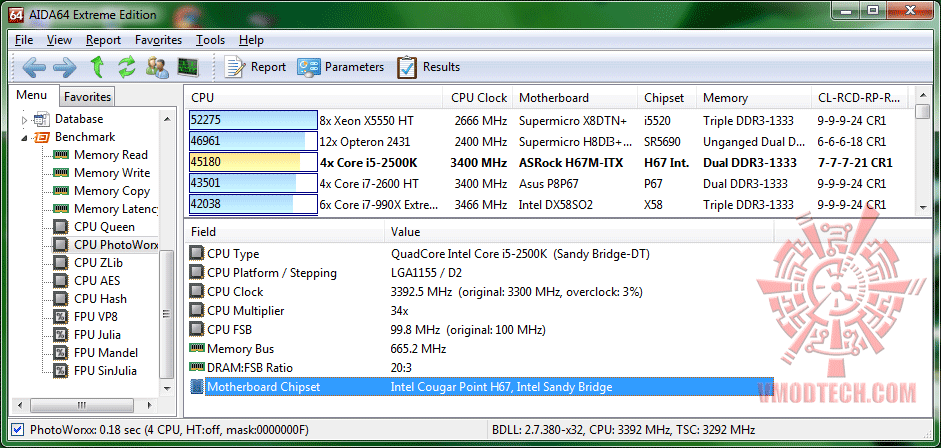941x448 pixels.
Task: Select the CPU FSB field row
Action: point(479,330)
